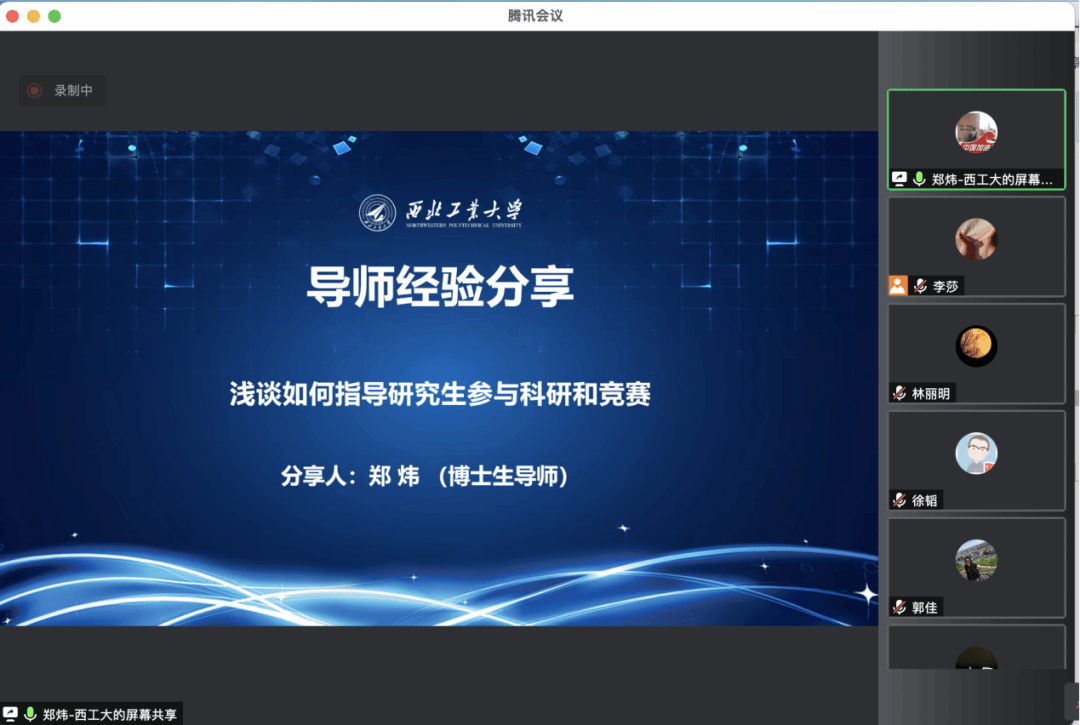The height and width of the screenshot is (725, 1080).
Task: Click the muted microphone icon beside 郭佳
Action: click(x=900, y=607)
